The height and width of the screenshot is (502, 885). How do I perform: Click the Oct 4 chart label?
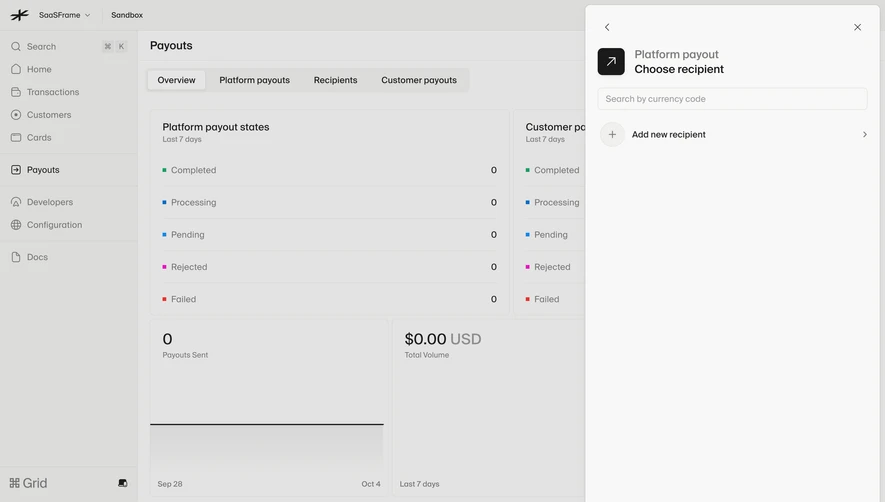[x=371, y=484]
